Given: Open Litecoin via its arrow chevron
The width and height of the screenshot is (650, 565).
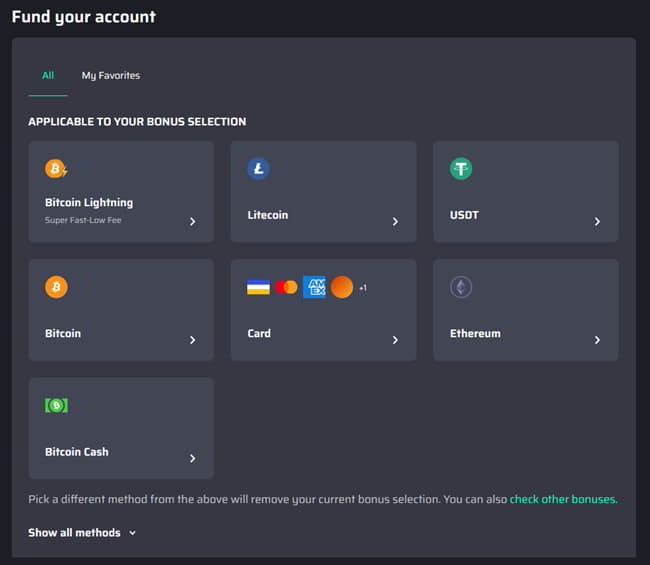Looking at the screenshot, I should tap(395, 222).
